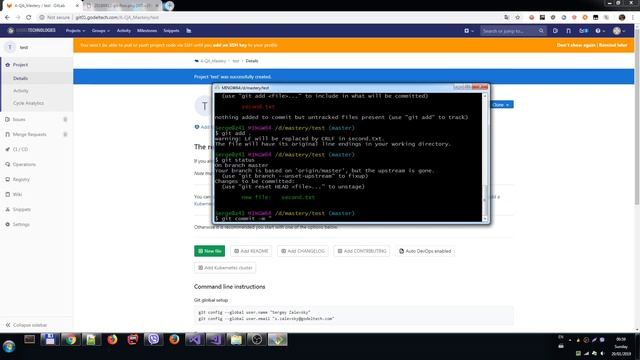Screen dimensions: 640x360
Task: Click Add Kubernetes cluster button
Action: 225,268
